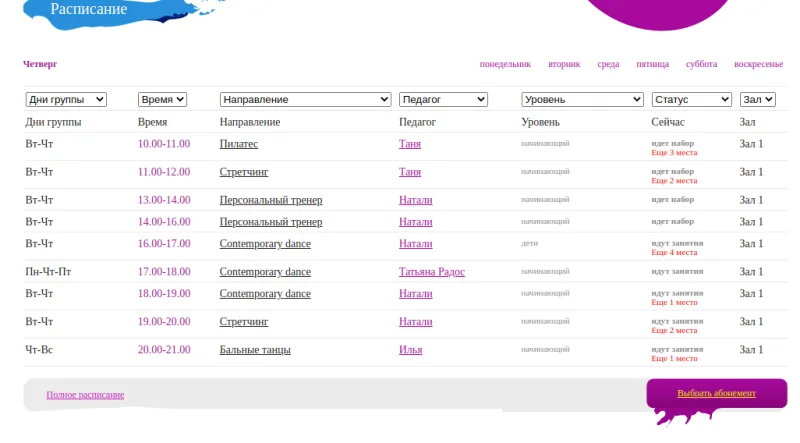The width and height of the screenshot is (800, 443).
Task: Switch to среда schedule
Action: pyautogui.click(x=608, y=64)
